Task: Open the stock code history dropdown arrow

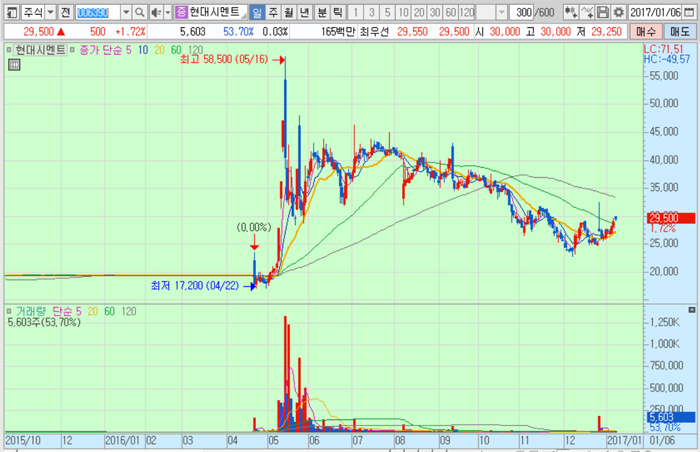Action: pos(126,12)
